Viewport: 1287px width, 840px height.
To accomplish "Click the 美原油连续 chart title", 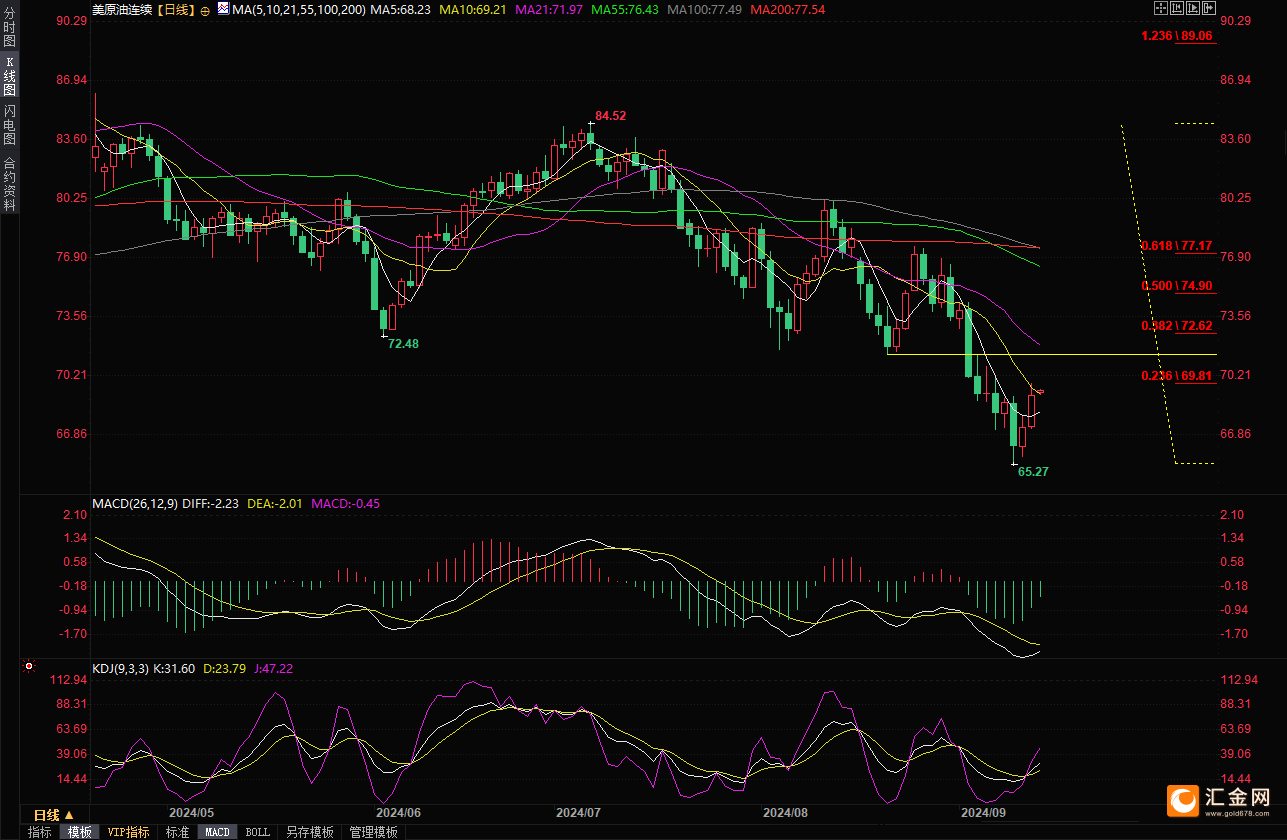I will (x=124, y=9).
